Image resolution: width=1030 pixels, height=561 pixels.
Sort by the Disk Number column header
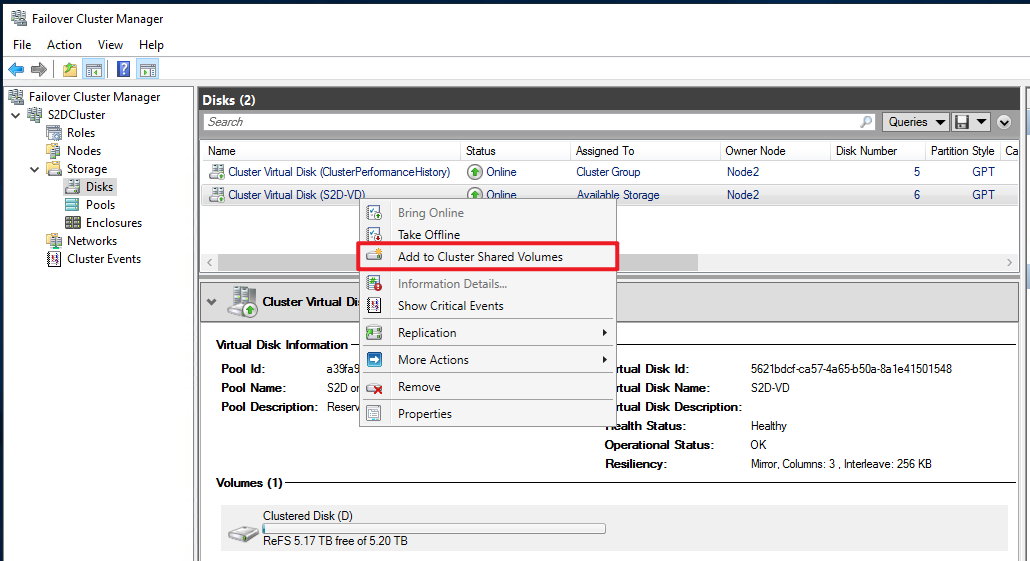click(878, 151)
